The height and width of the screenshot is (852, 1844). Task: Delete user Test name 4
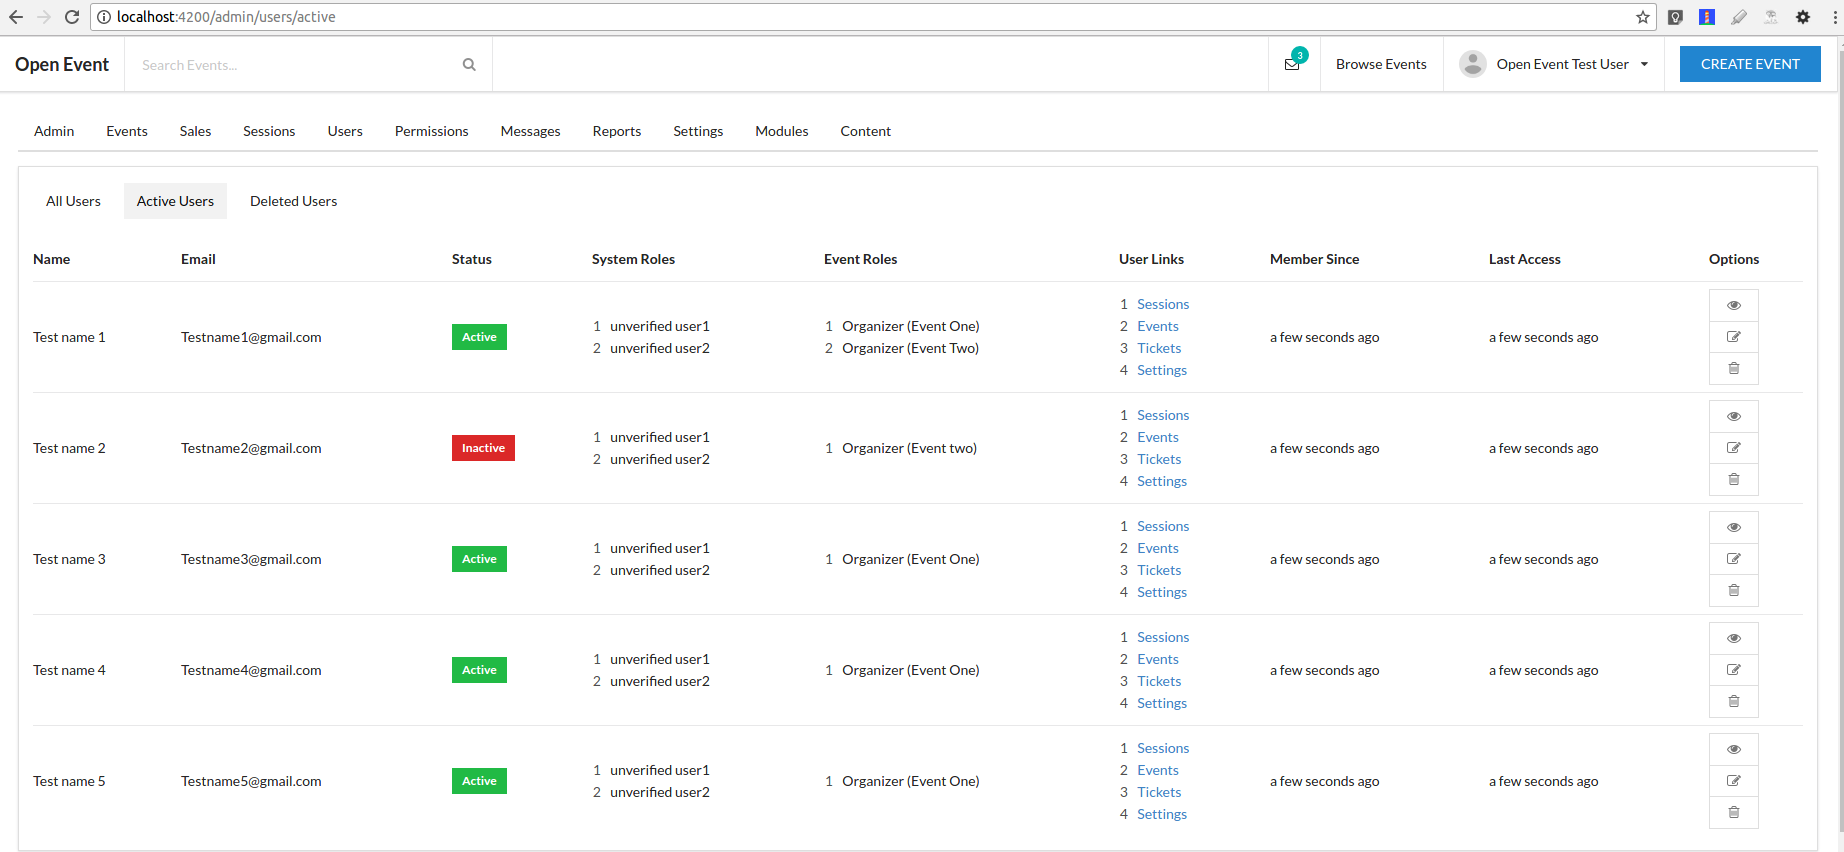point(1734,702)
